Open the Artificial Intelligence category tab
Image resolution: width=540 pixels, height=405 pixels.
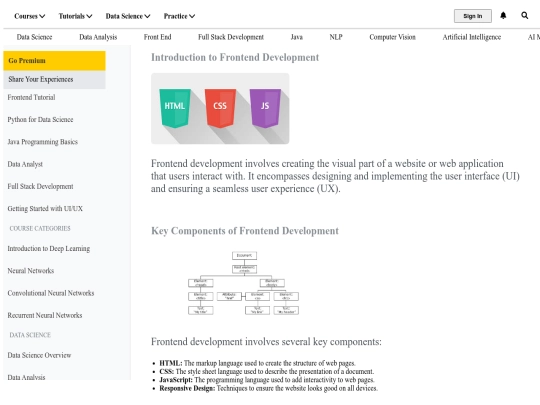coord(471,37)
